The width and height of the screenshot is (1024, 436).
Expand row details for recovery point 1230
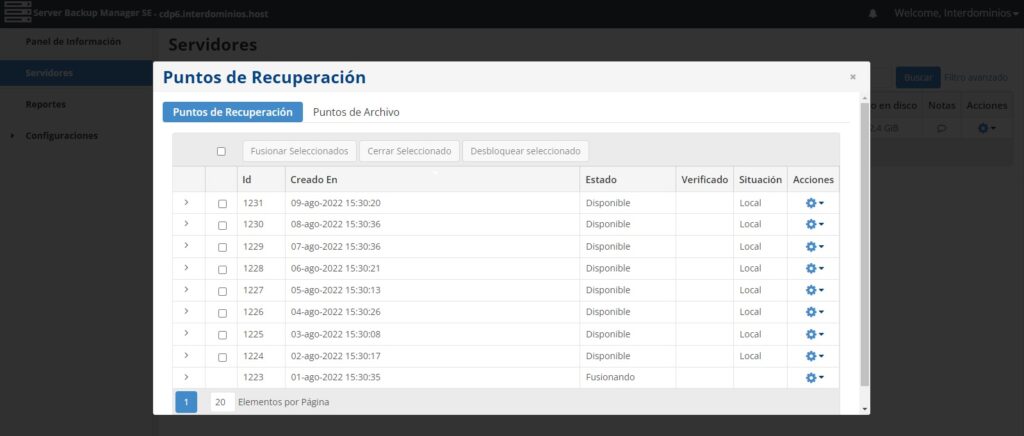tap(186, 224)
